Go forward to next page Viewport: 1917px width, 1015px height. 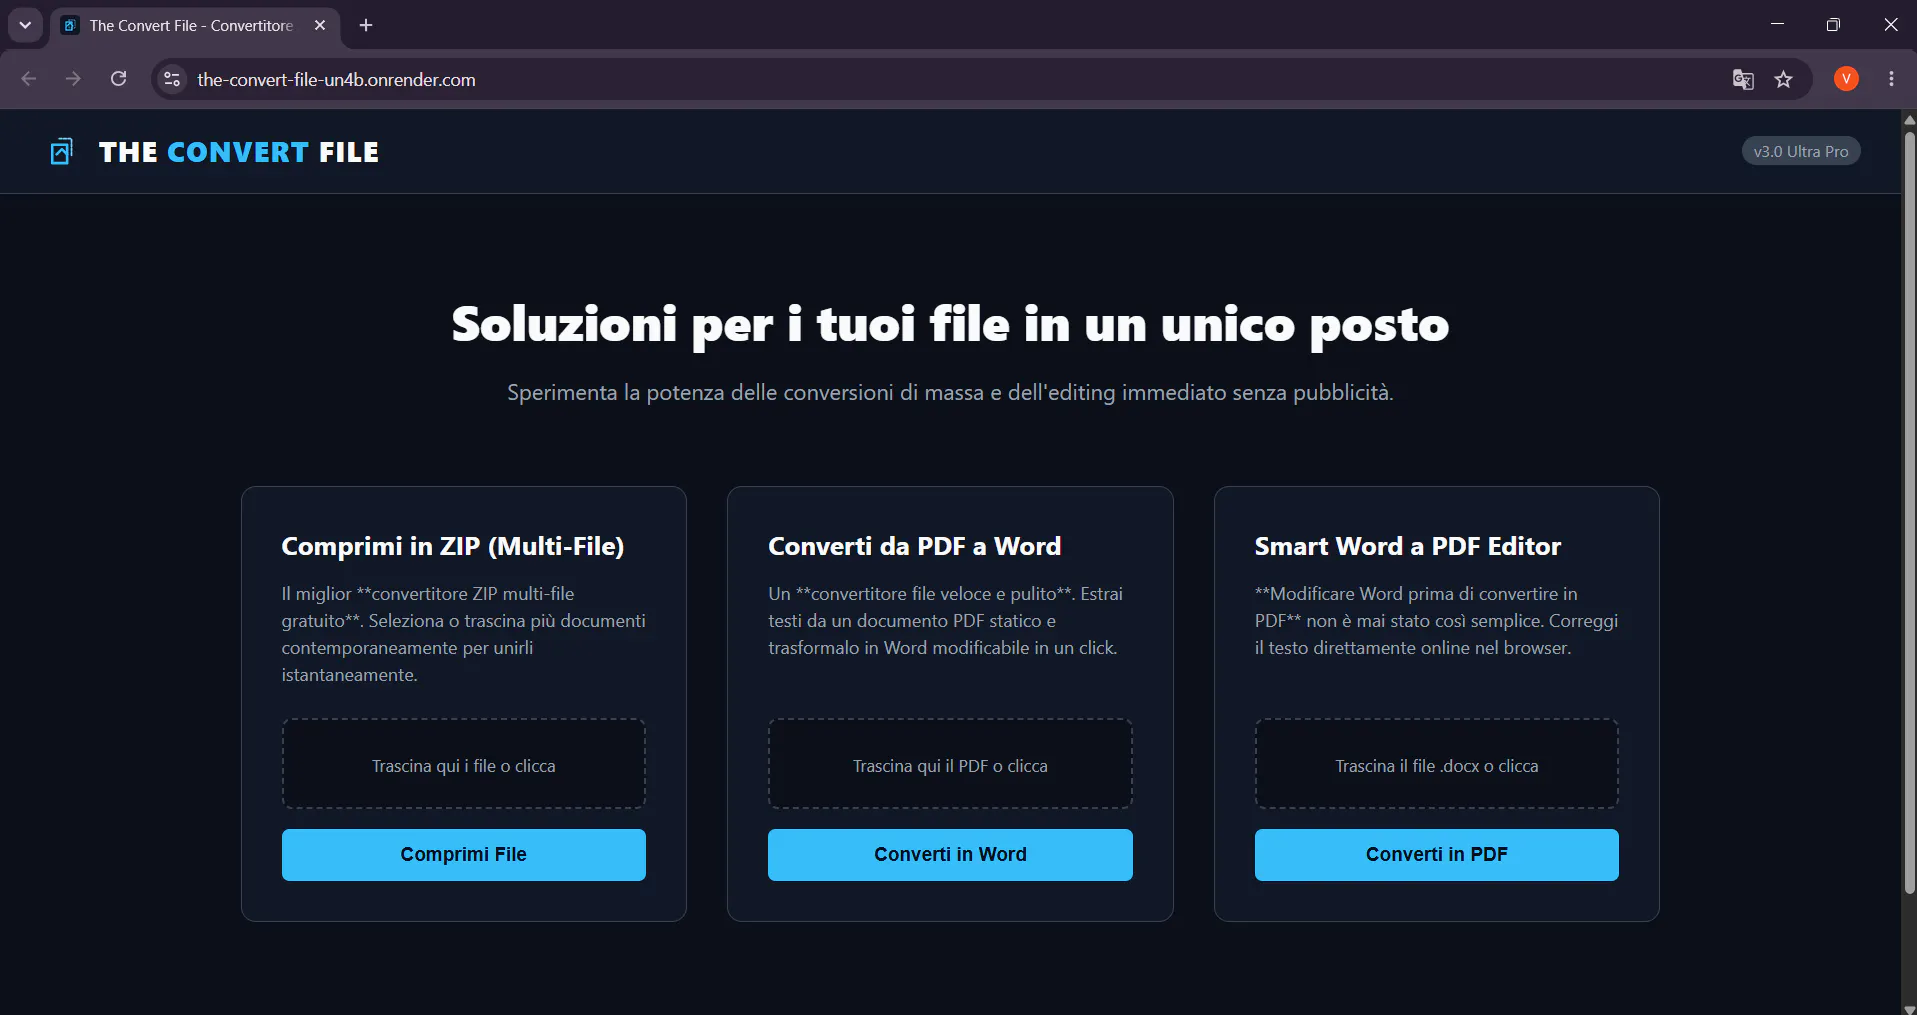pyautogui.click(x=73, y=79)
